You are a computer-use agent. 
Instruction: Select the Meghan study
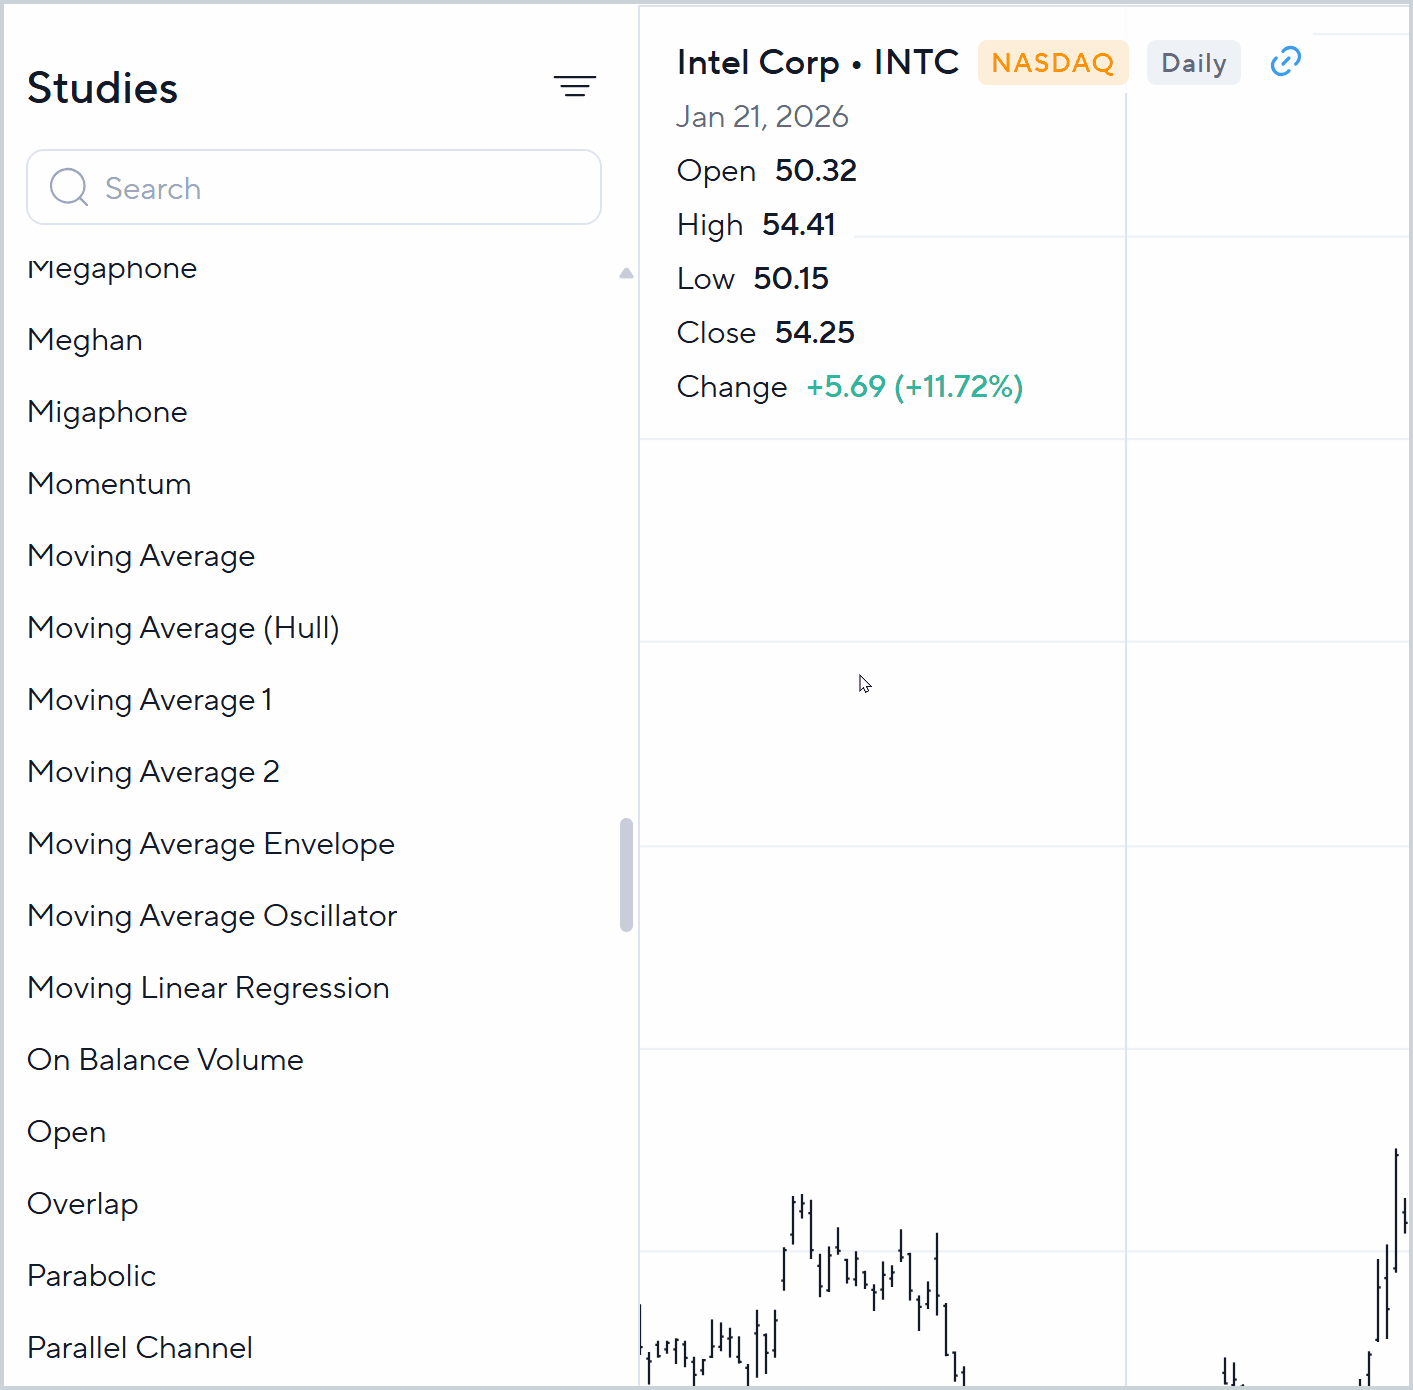tap(85, 340)
